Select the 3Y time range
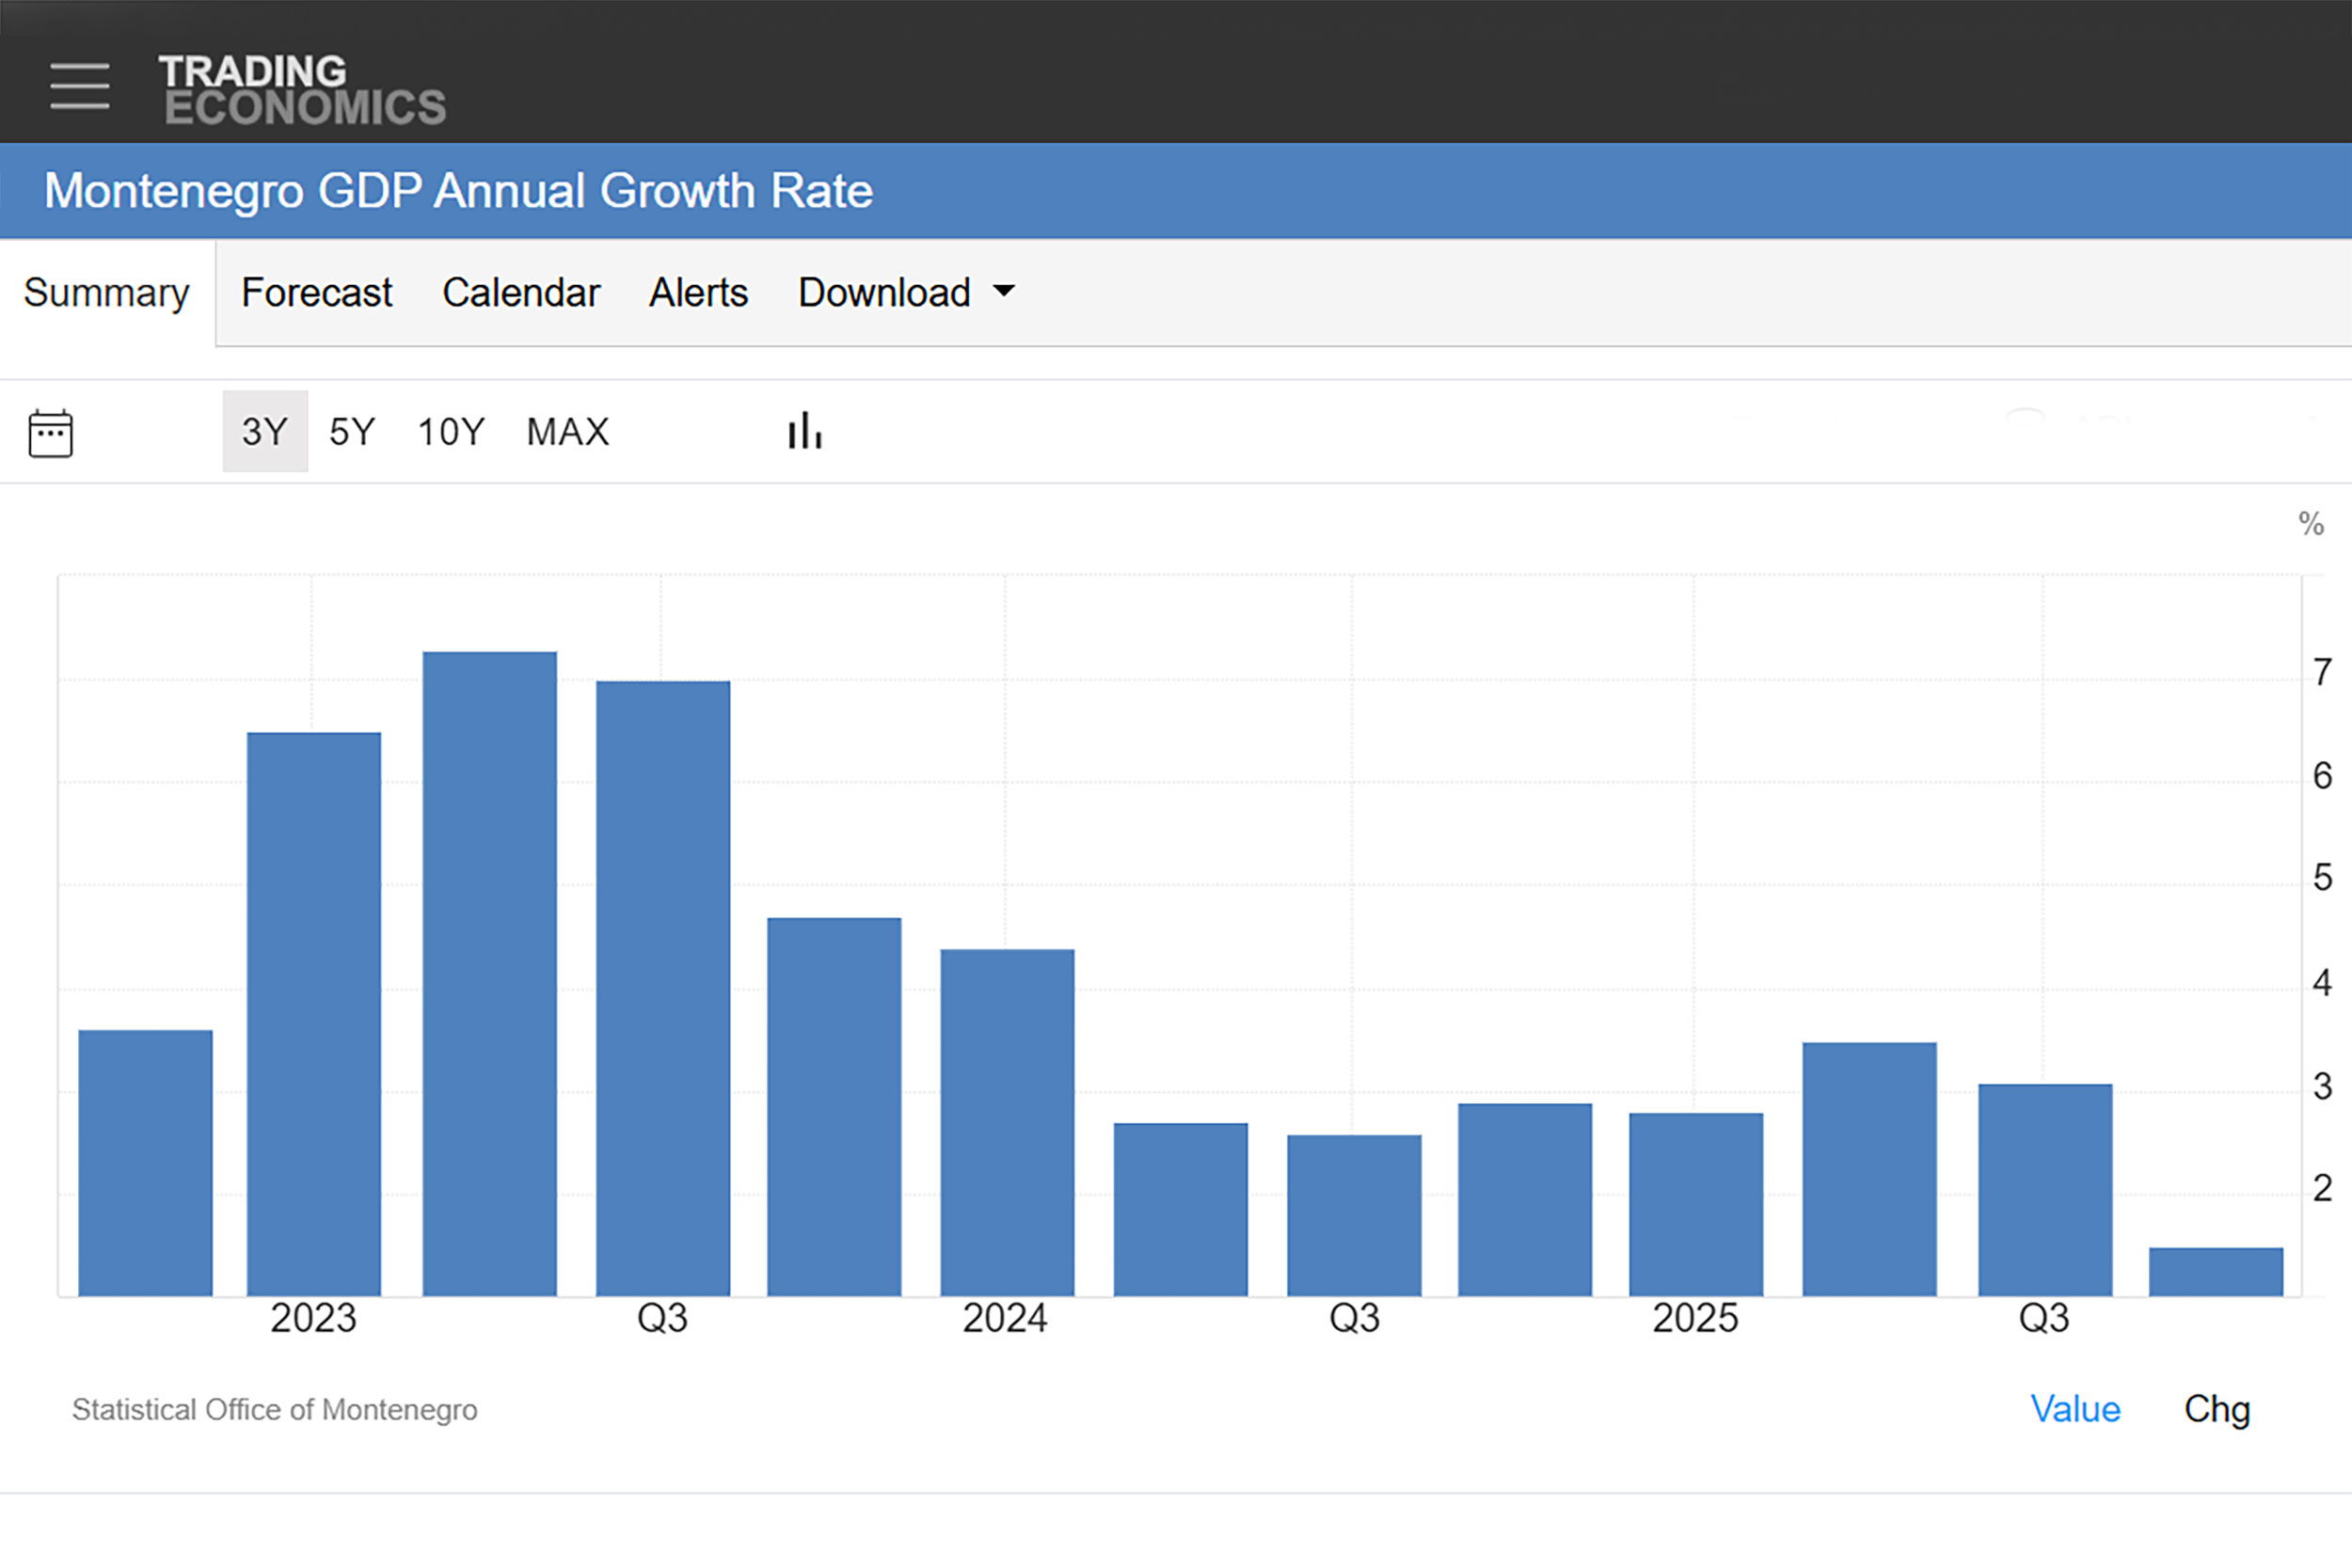Image resolution: width=2352 pixels, height=1568 pixels. click(265, 432)
